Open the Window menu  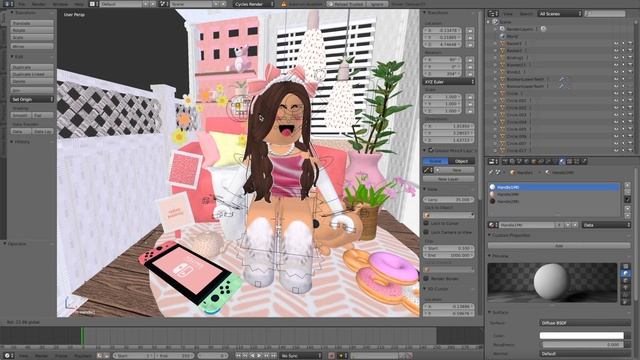coord(60,4)
